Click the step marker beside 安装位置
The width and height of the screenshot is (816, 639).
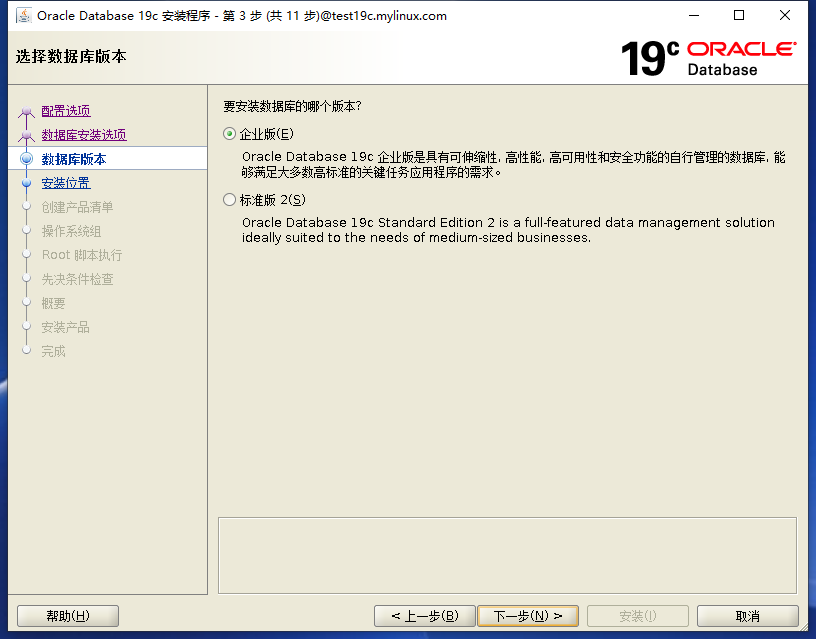click(27, 183)
